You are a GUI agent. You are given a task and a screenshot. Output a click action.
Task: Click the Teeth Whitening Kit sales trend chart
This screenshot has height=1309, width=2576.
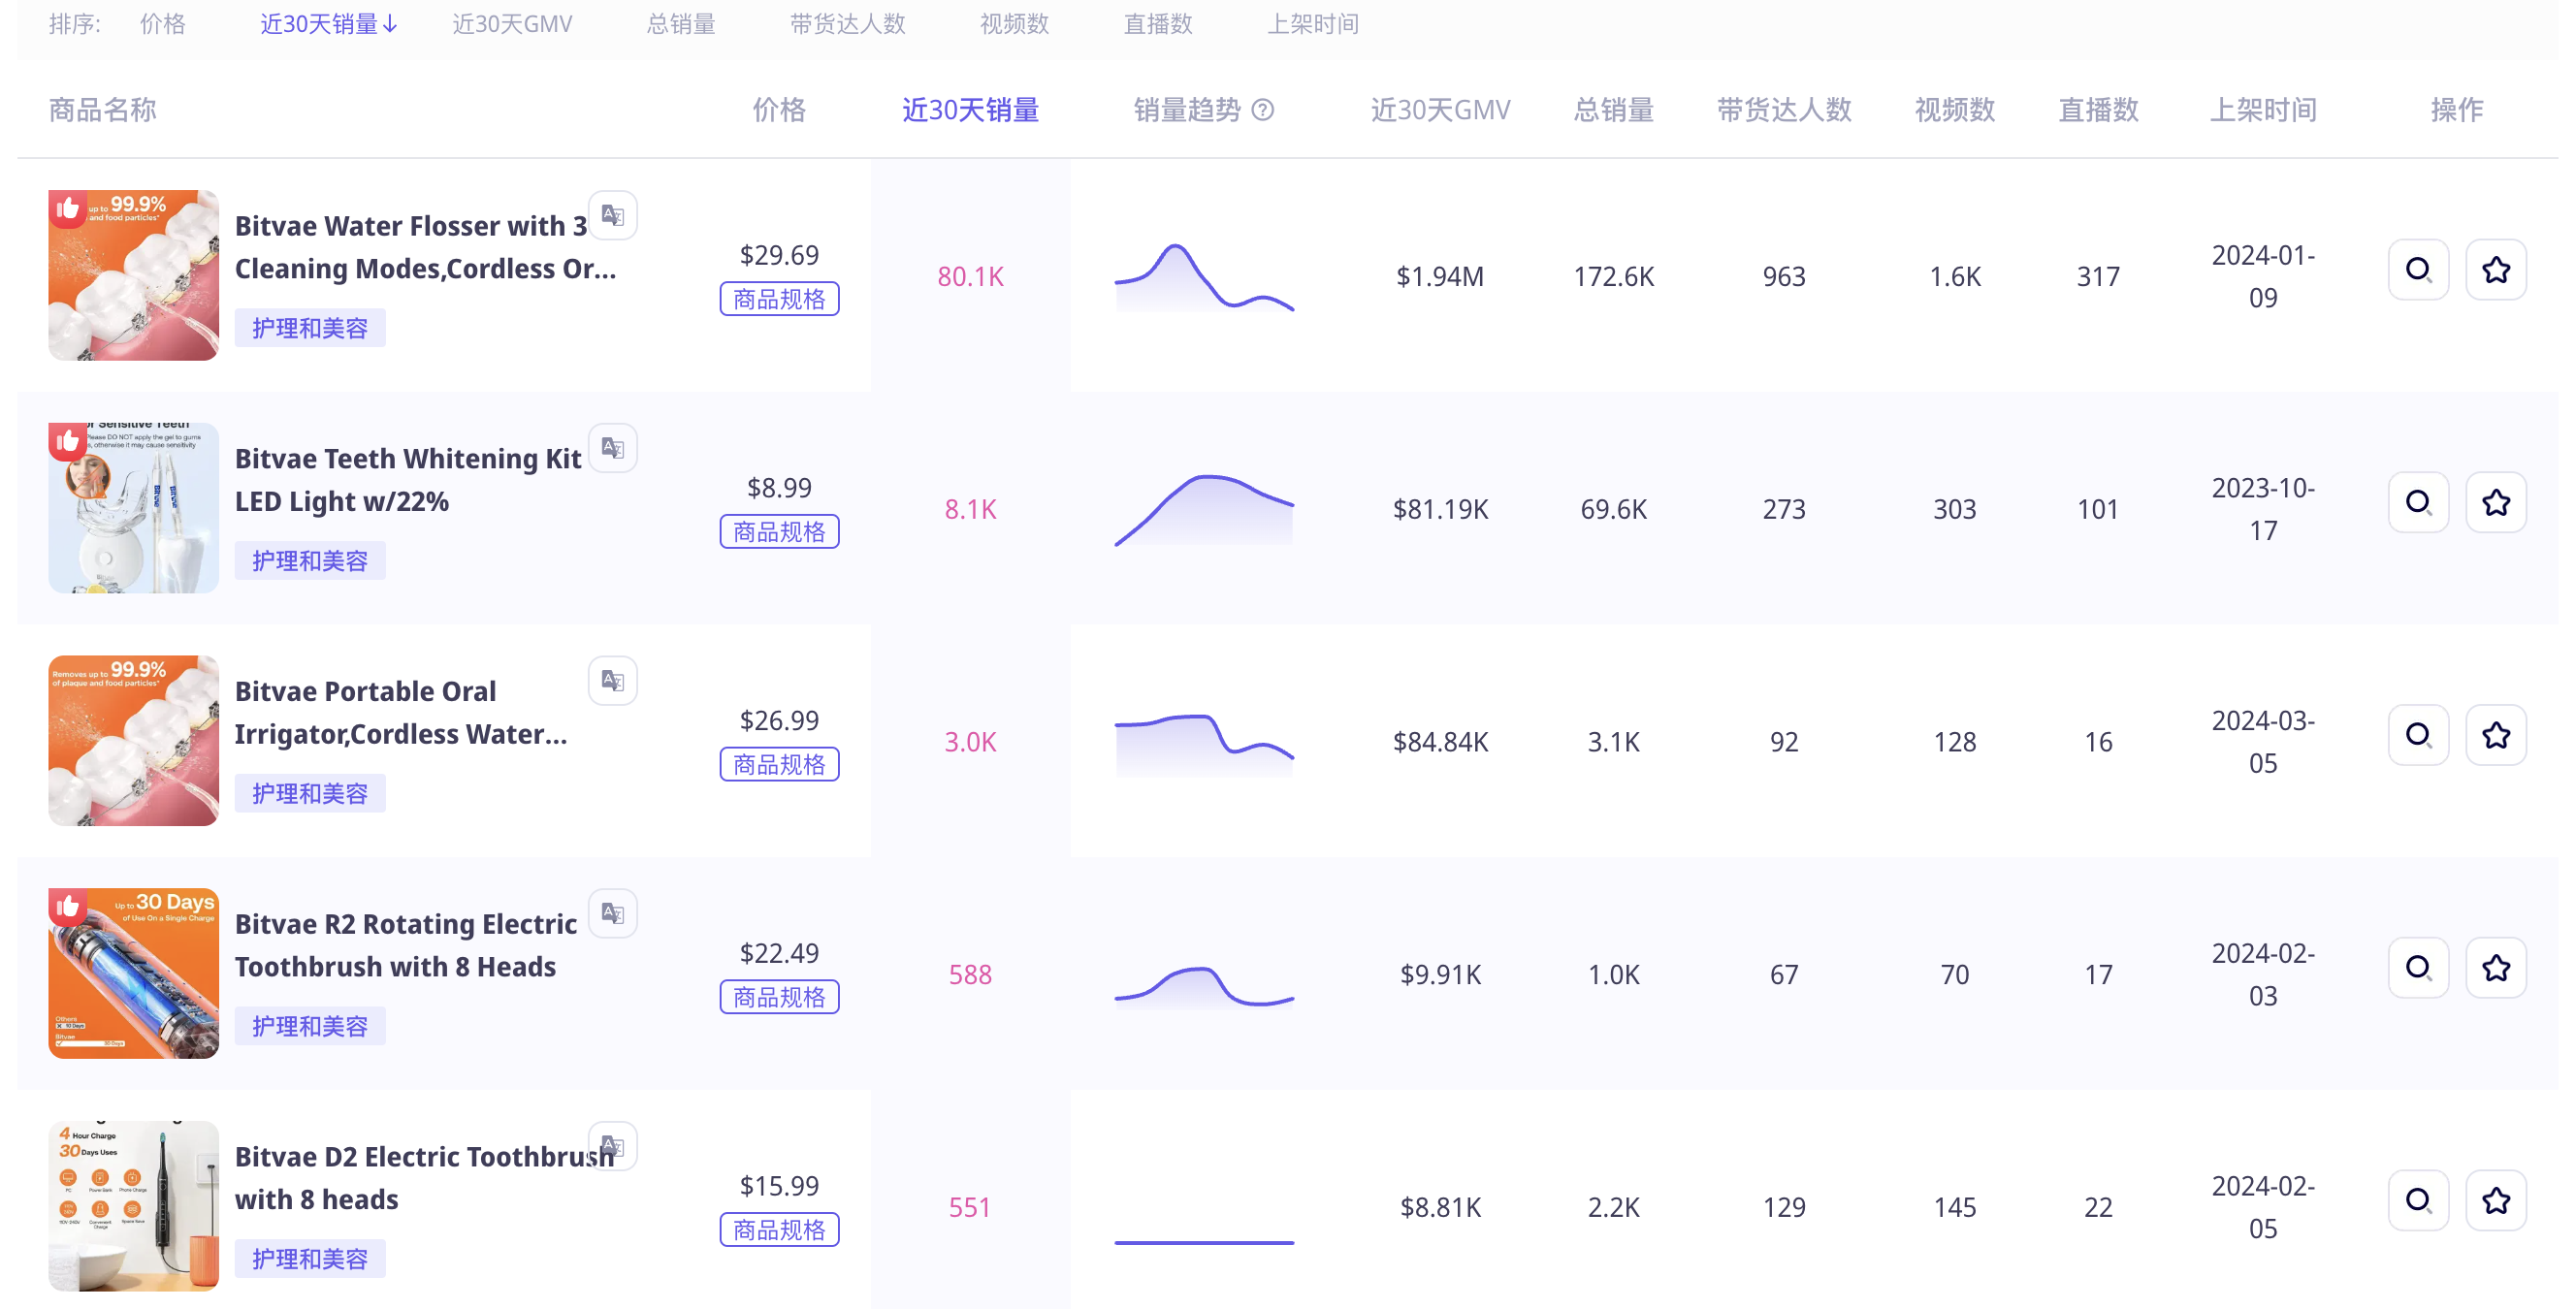point(1204,509)
